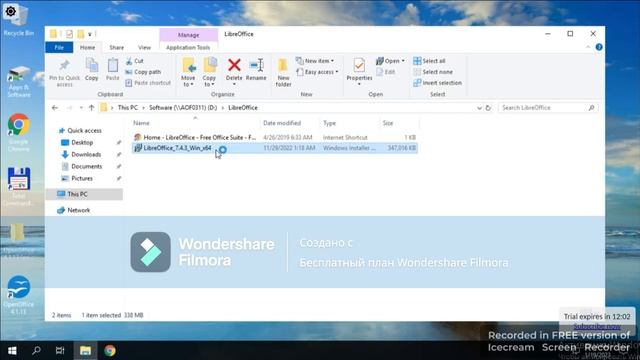
Task: Click File Explorer on taskbar
Action: (x=85, y=351)
